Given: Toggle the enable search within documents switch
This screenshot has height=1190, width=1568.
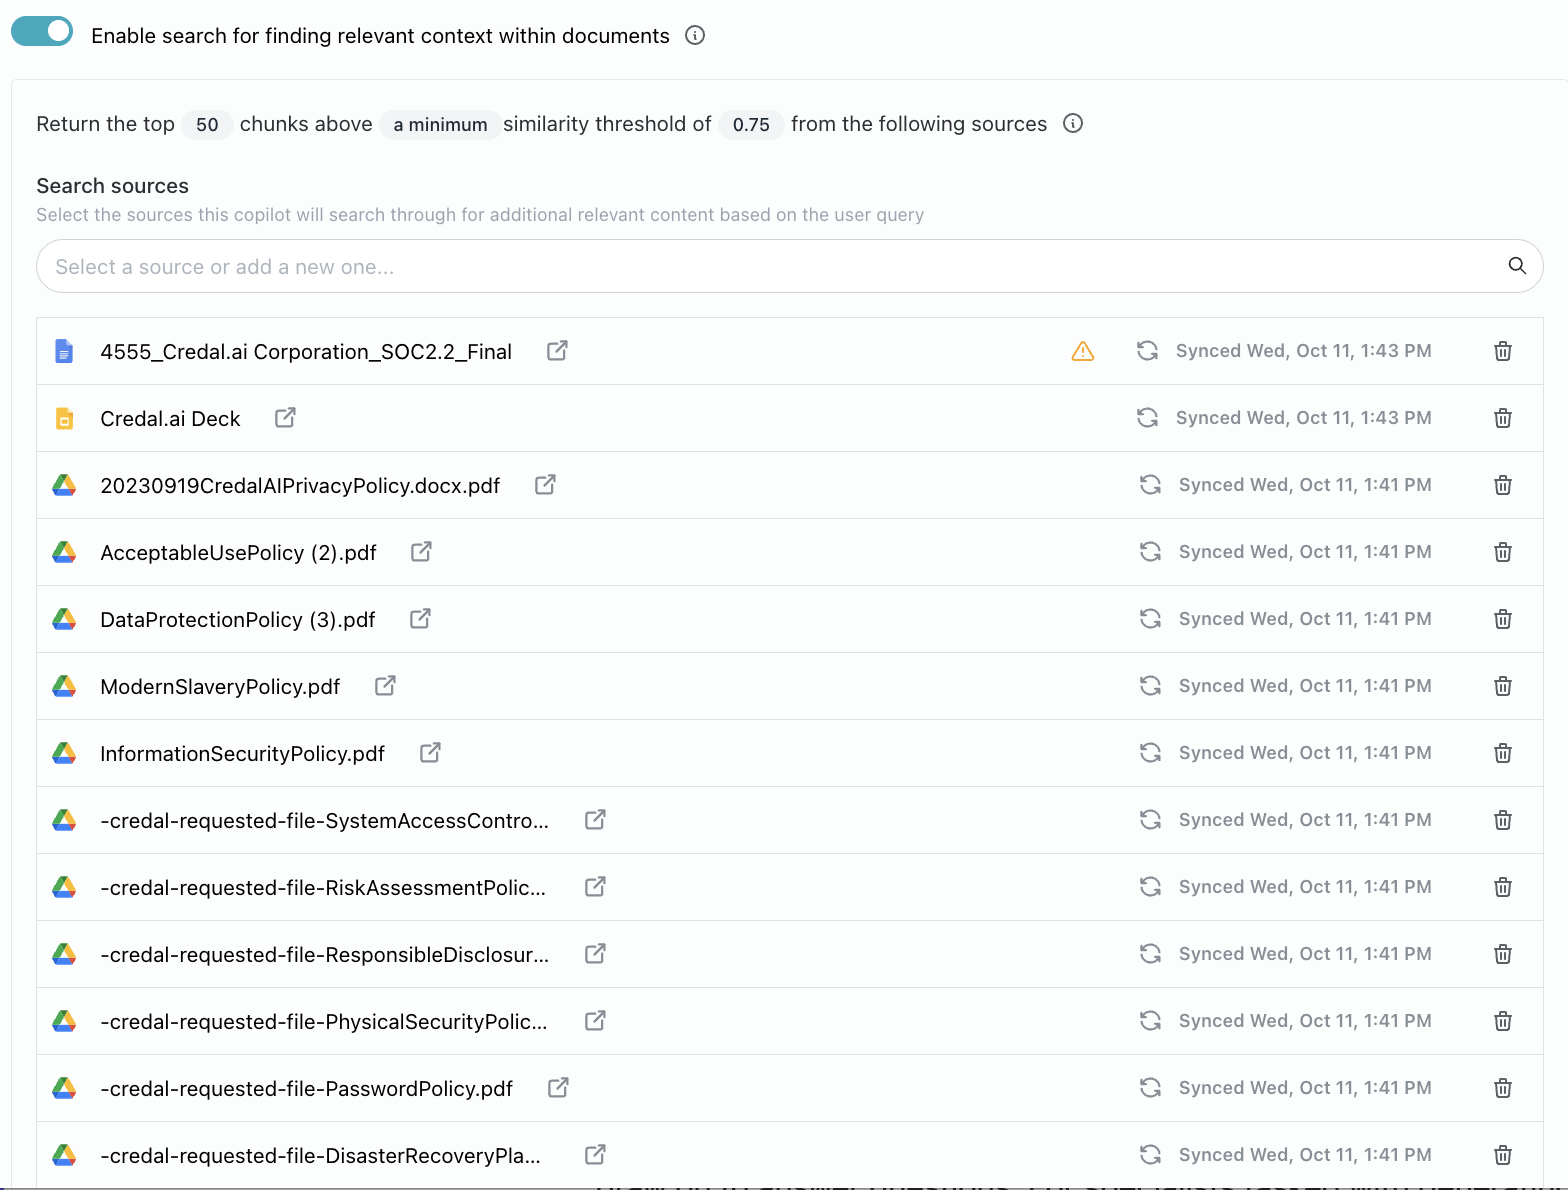Looking at the screenshot, I should tap(42, 32).
